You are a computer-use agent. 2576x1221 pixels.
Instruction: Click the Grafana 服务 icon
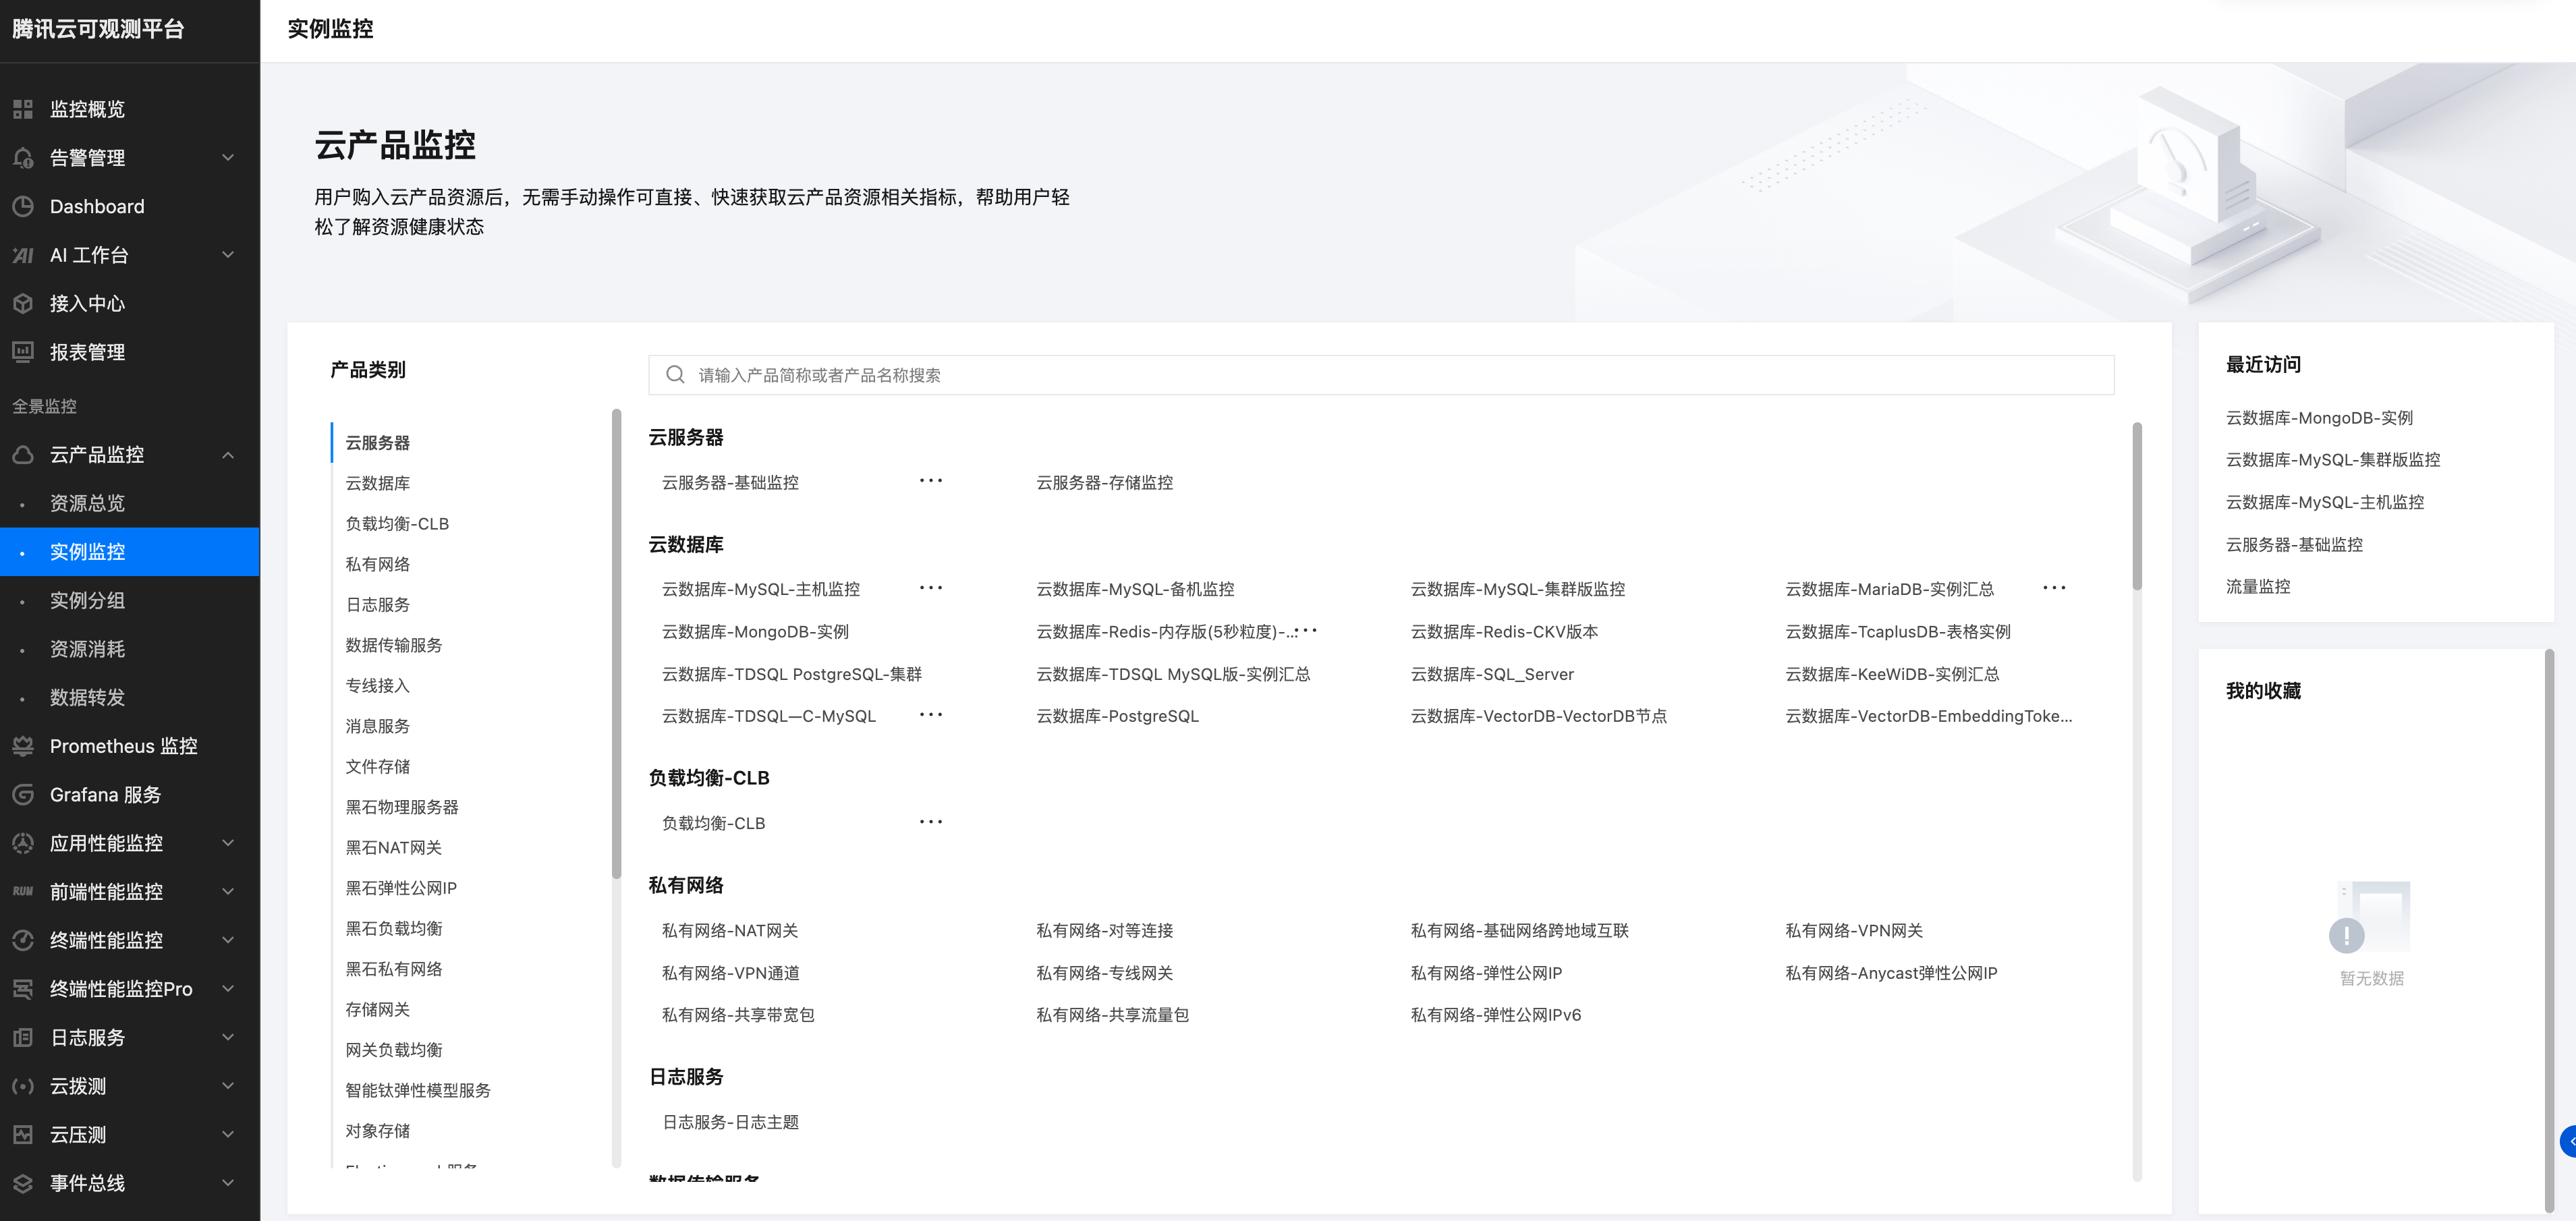[23, 795]
